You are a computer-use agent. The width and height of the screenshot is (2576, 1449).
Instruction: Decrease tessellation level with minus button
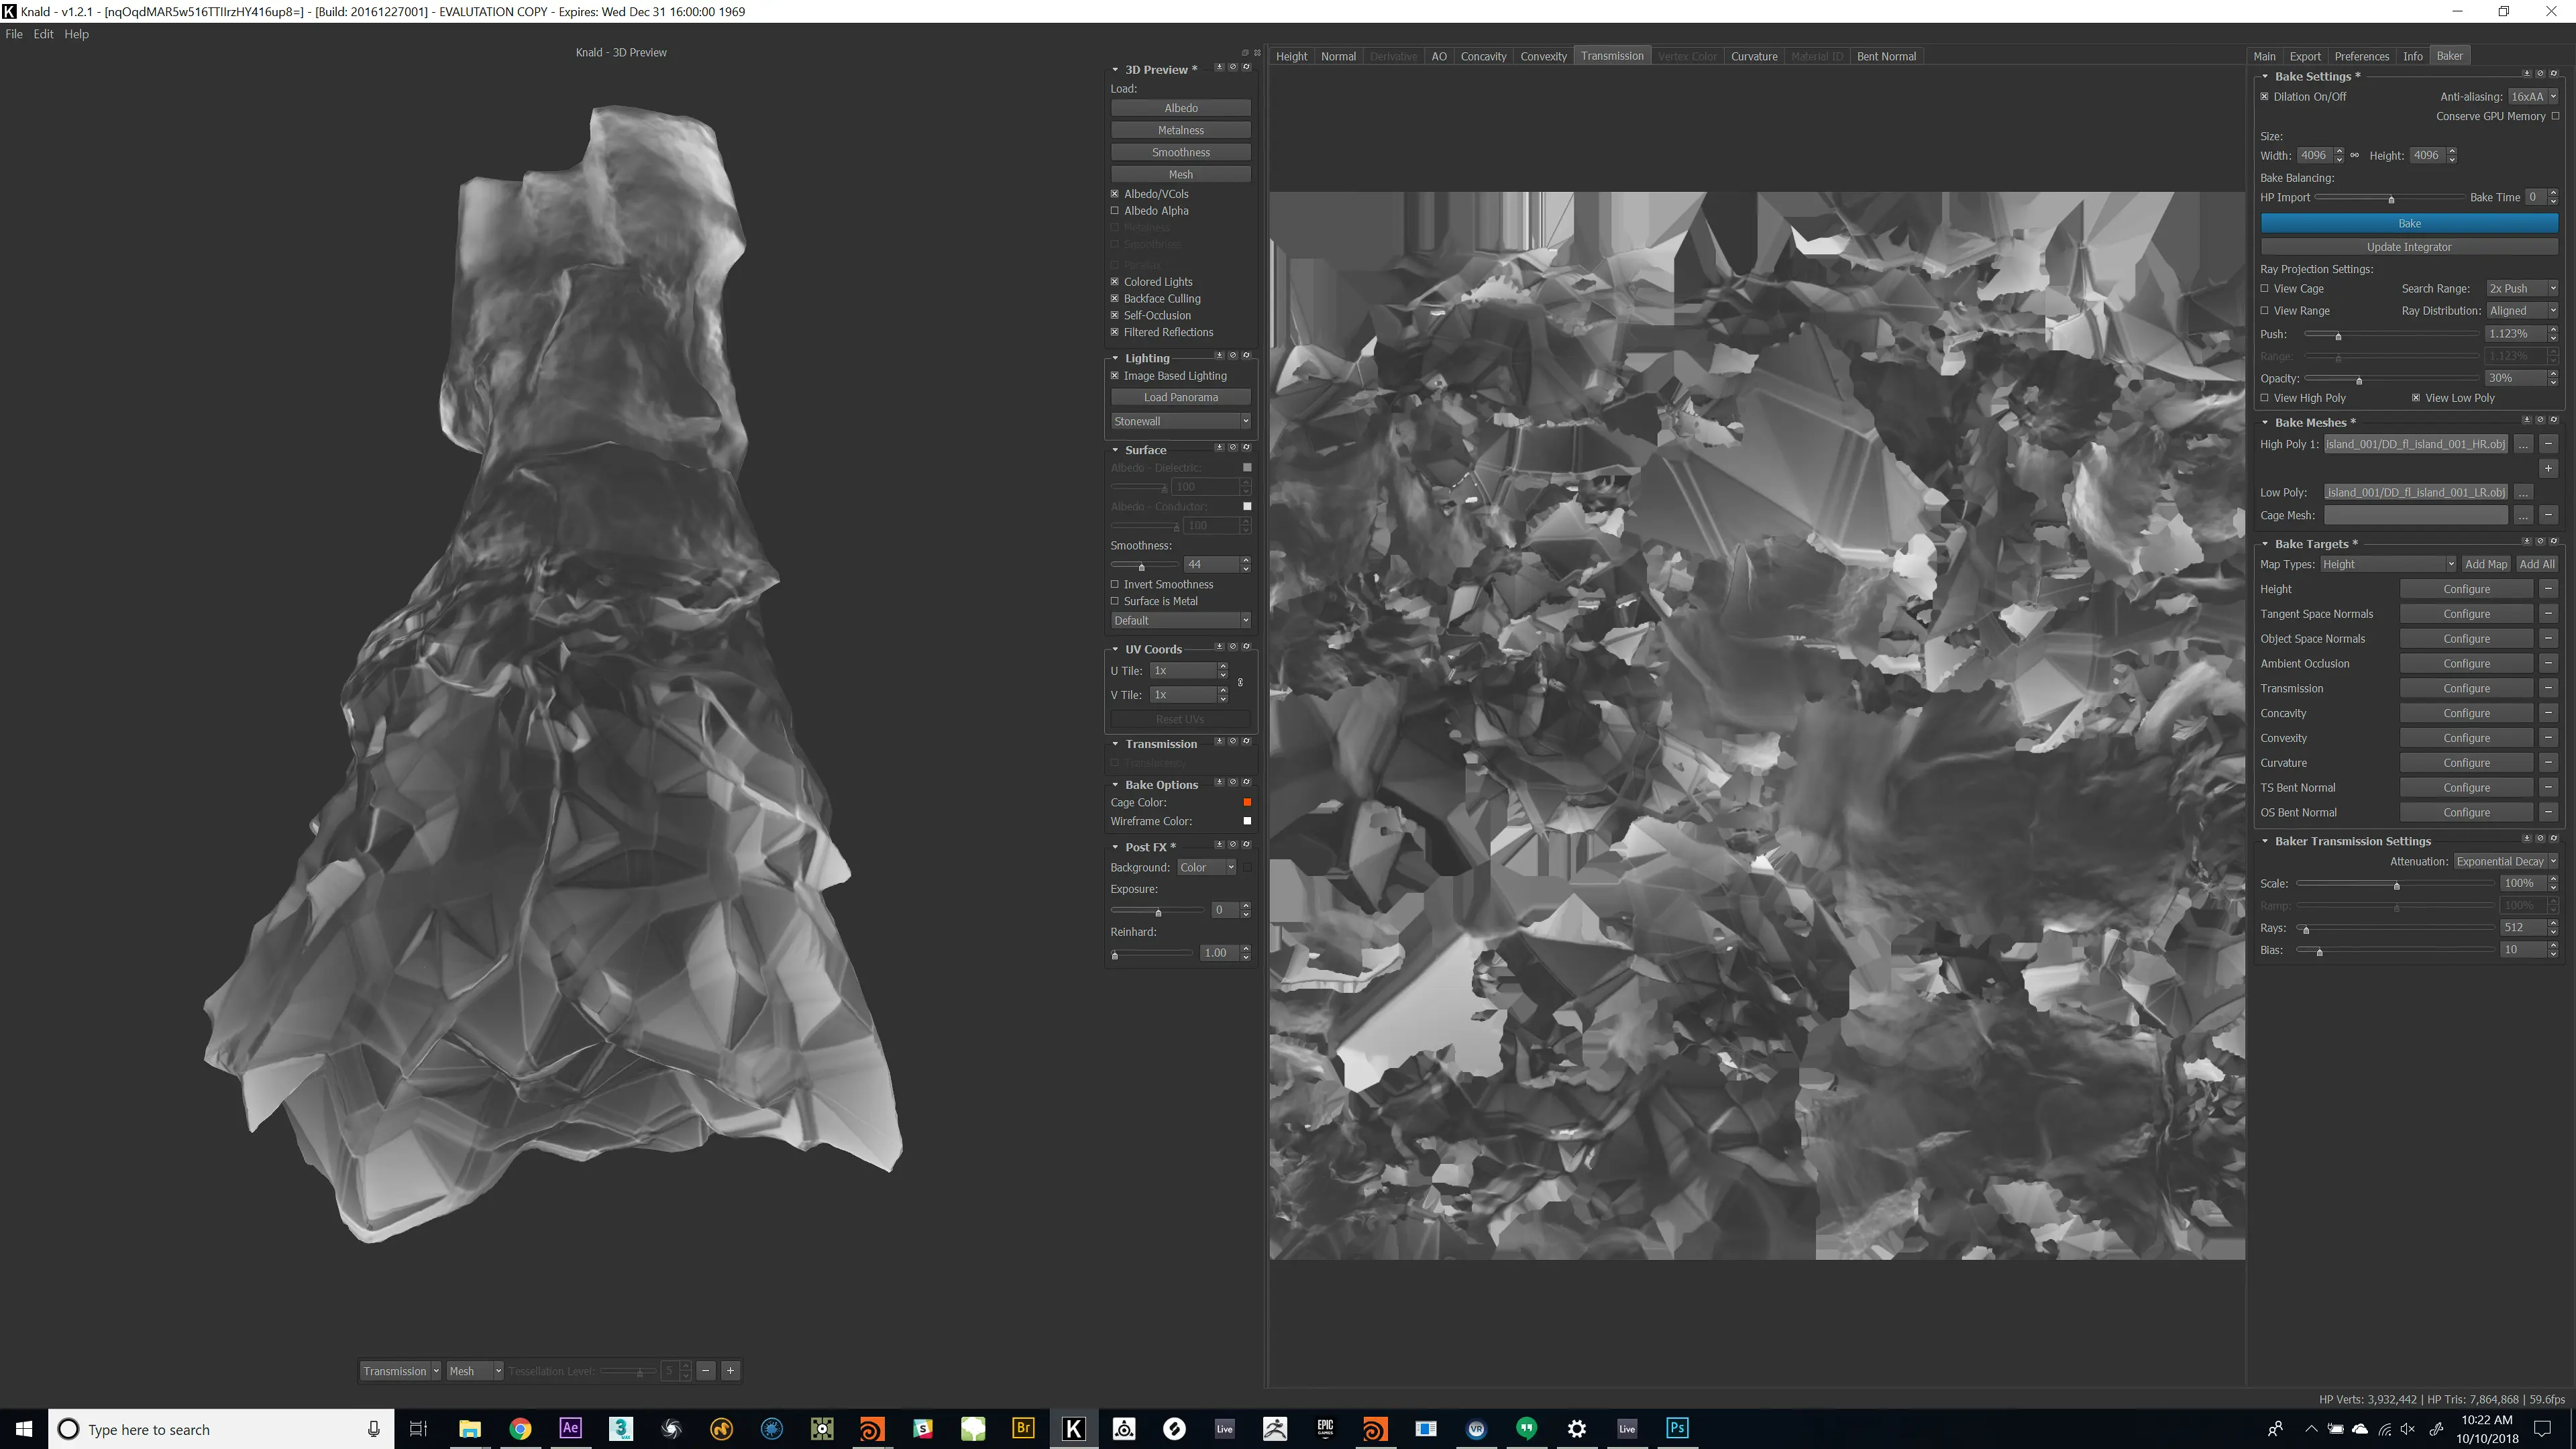point(706,1371)
